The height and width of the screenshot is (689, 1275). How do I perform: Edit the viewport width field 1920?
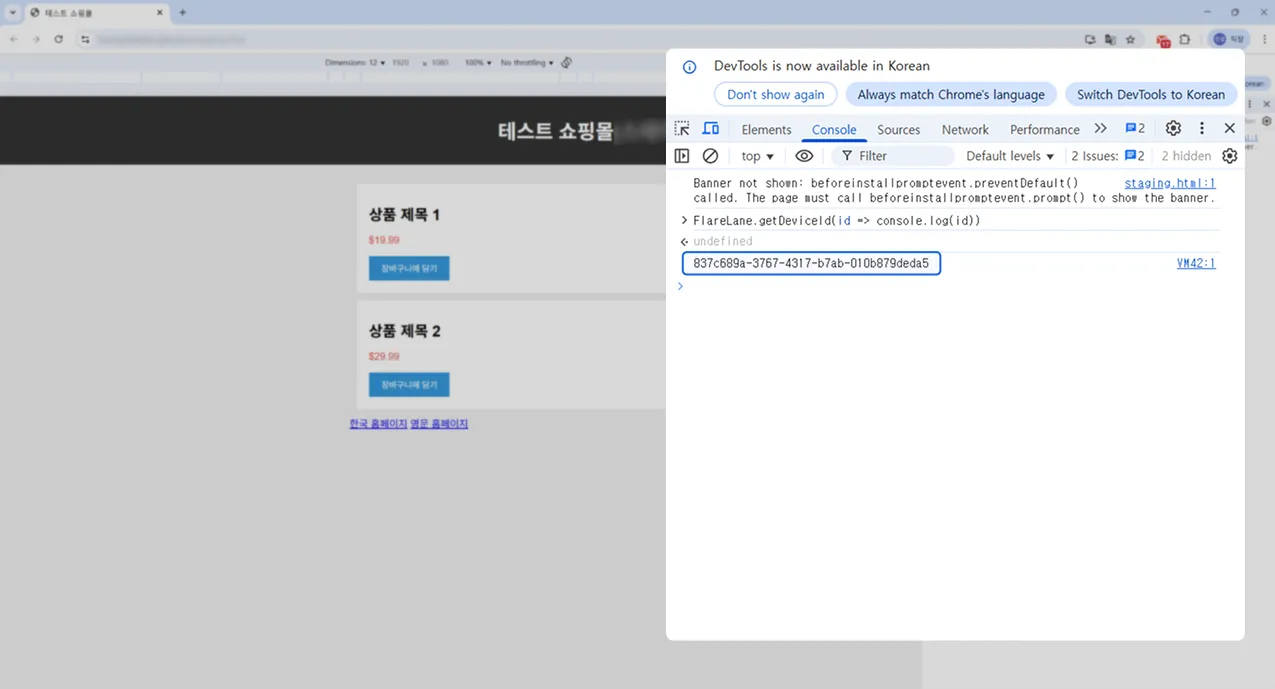point(400,63)
